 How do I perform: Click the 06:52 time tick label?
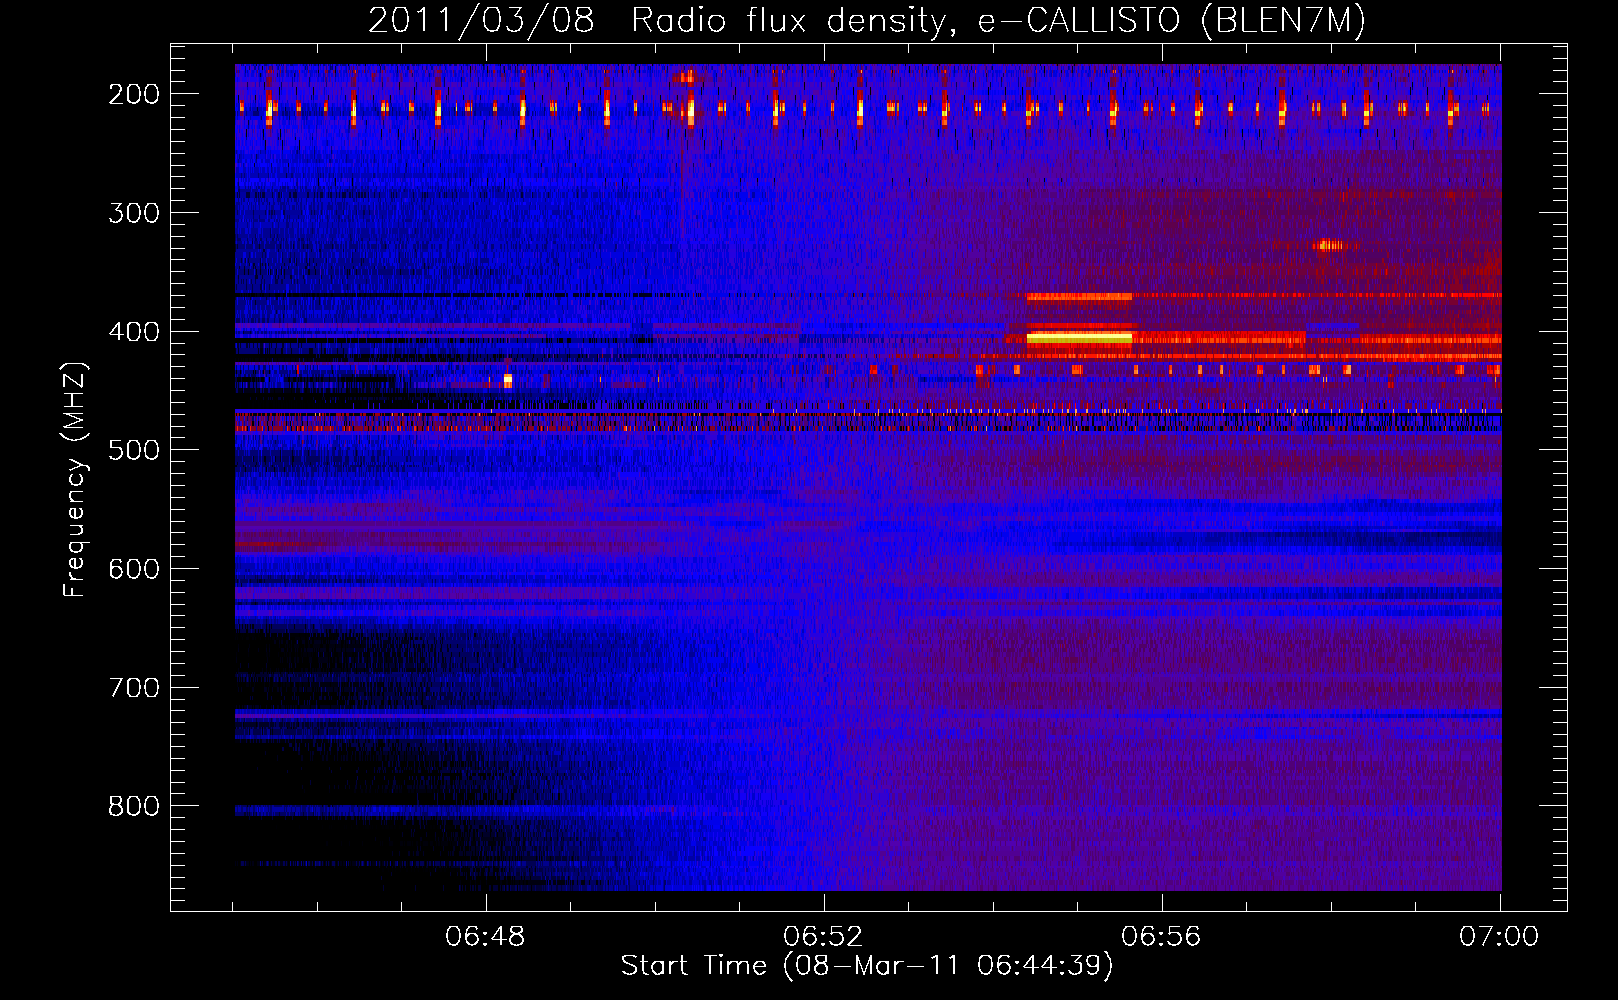824,936
